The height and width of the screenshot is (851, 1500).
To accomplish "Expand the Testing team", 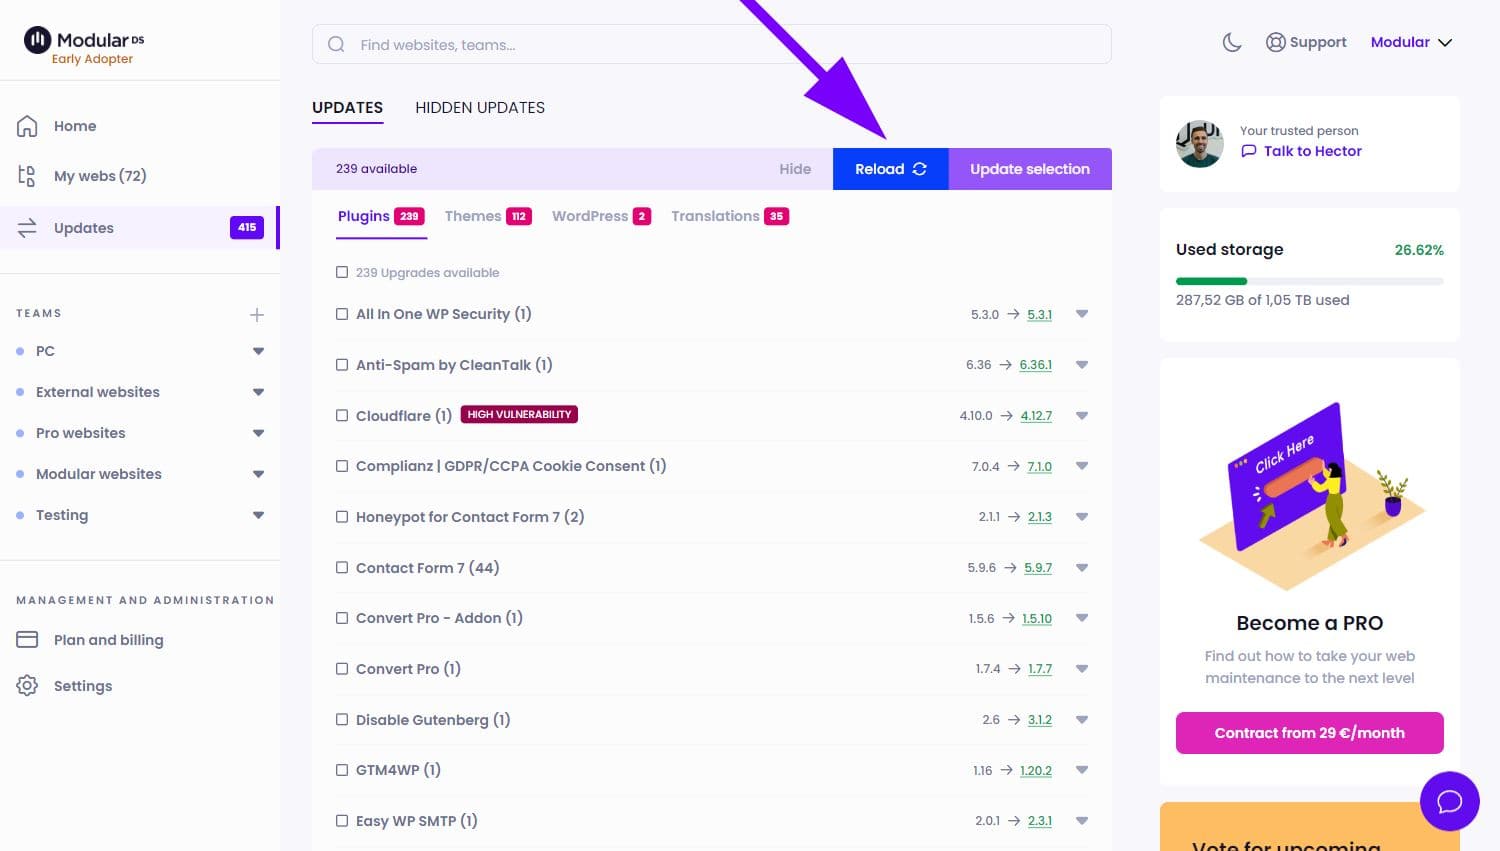I will point(259,515).
